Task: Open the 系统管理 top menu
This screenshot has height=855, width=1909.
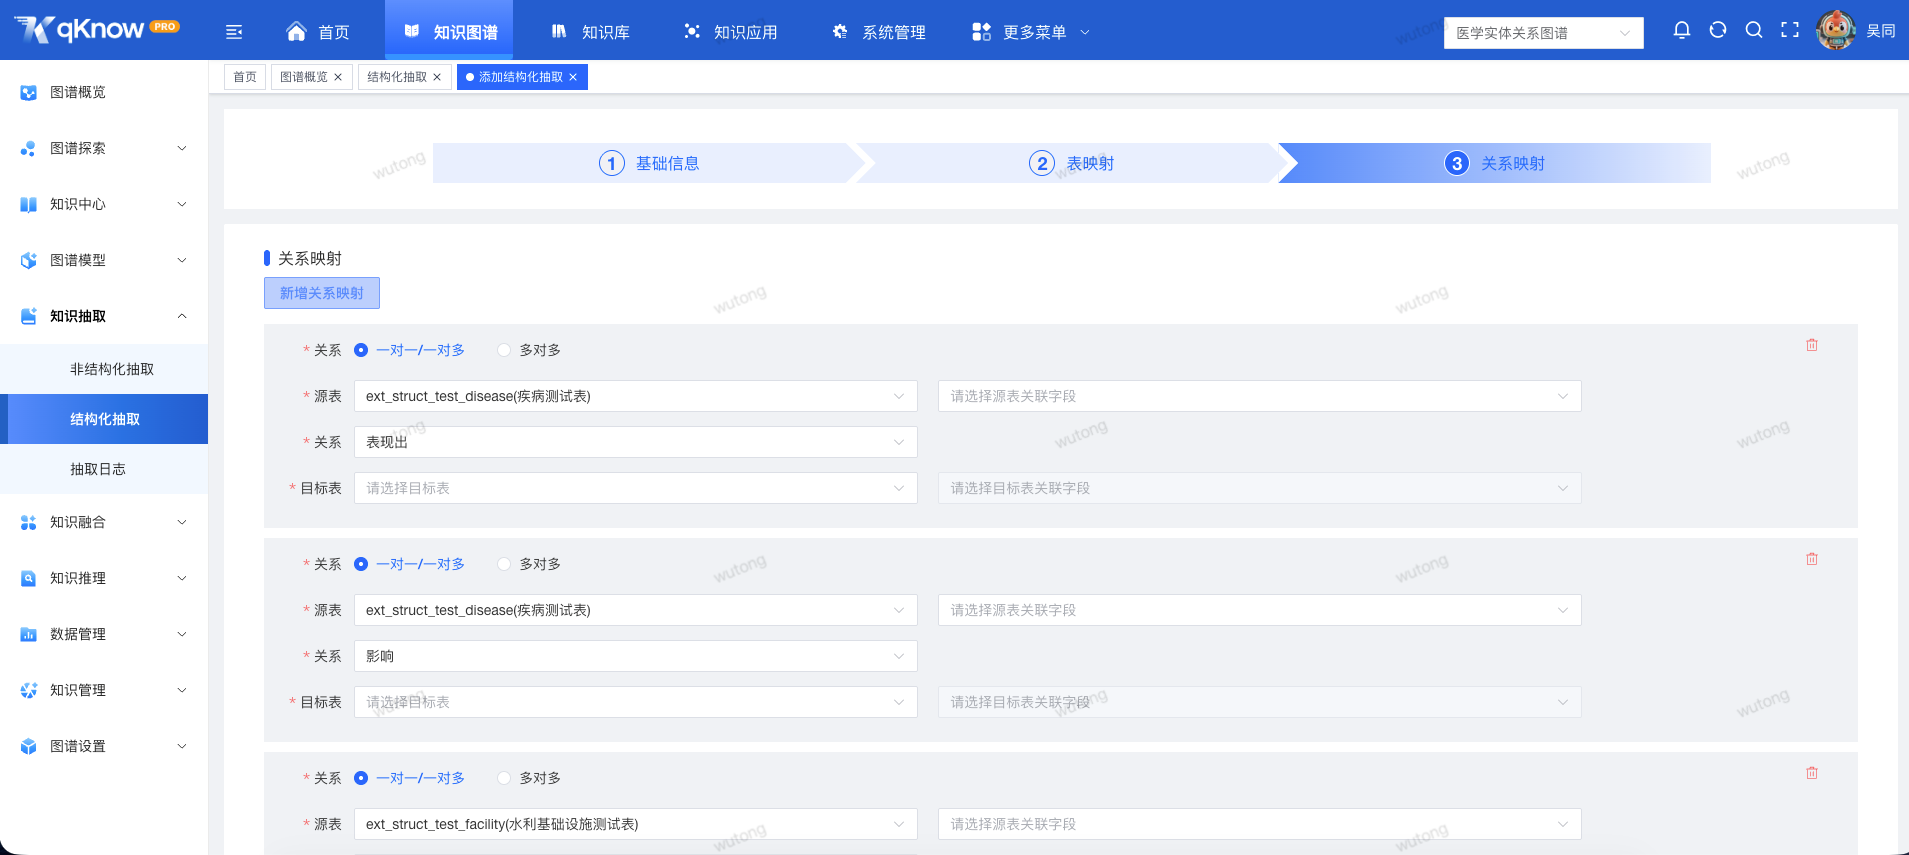Action: coord(878,32)
